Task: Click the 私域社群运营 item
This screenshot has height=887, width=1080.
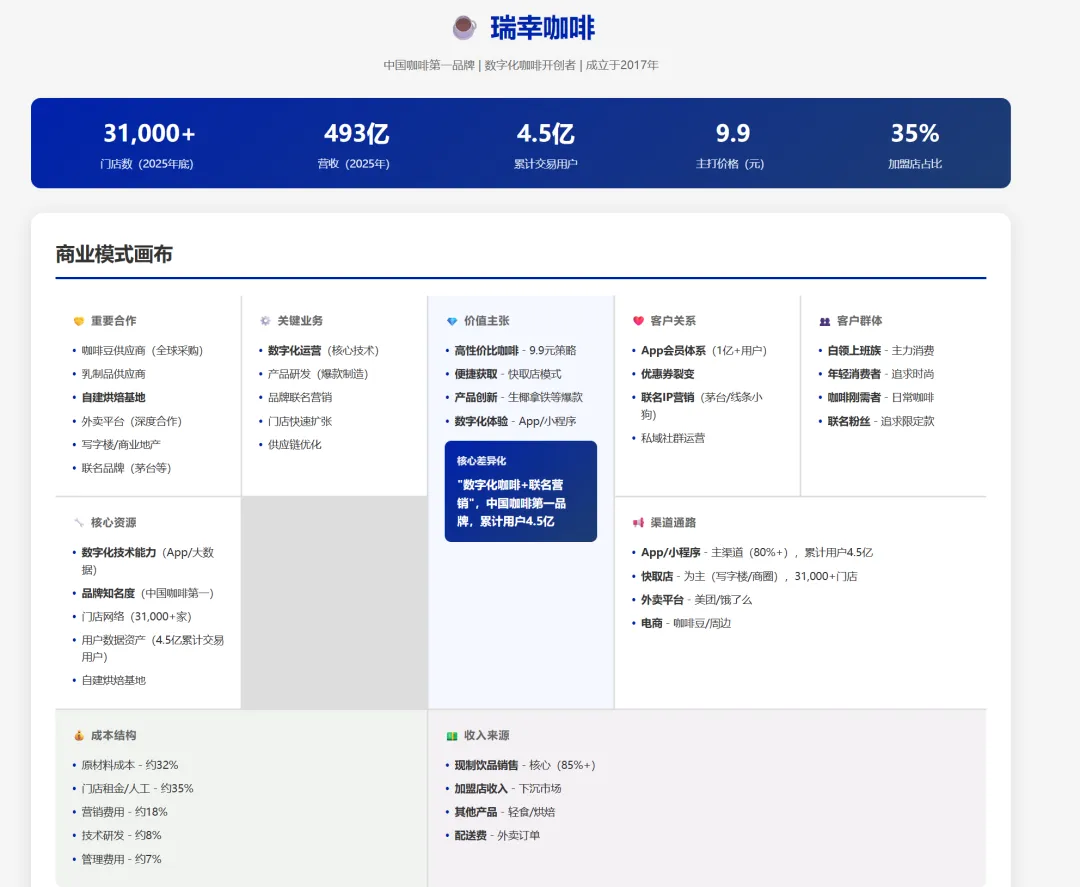Action: click(x=673, y=438)
